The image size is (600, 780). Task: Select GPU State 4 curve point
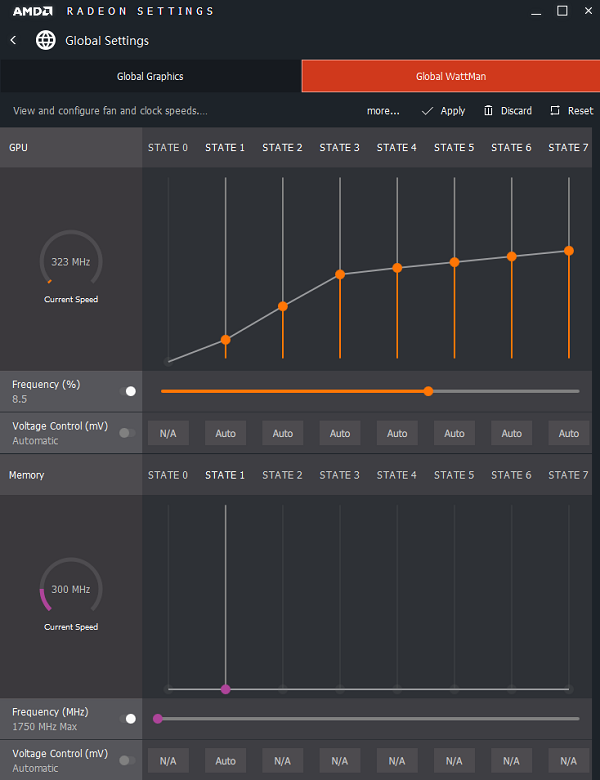(397, 268)
